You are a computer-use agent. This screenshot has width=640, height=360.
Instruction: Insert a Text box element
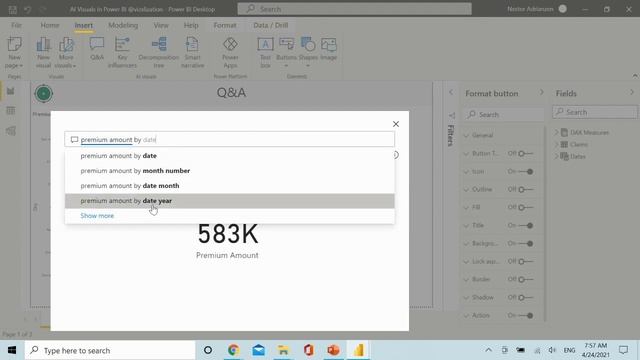pos(265,44)
